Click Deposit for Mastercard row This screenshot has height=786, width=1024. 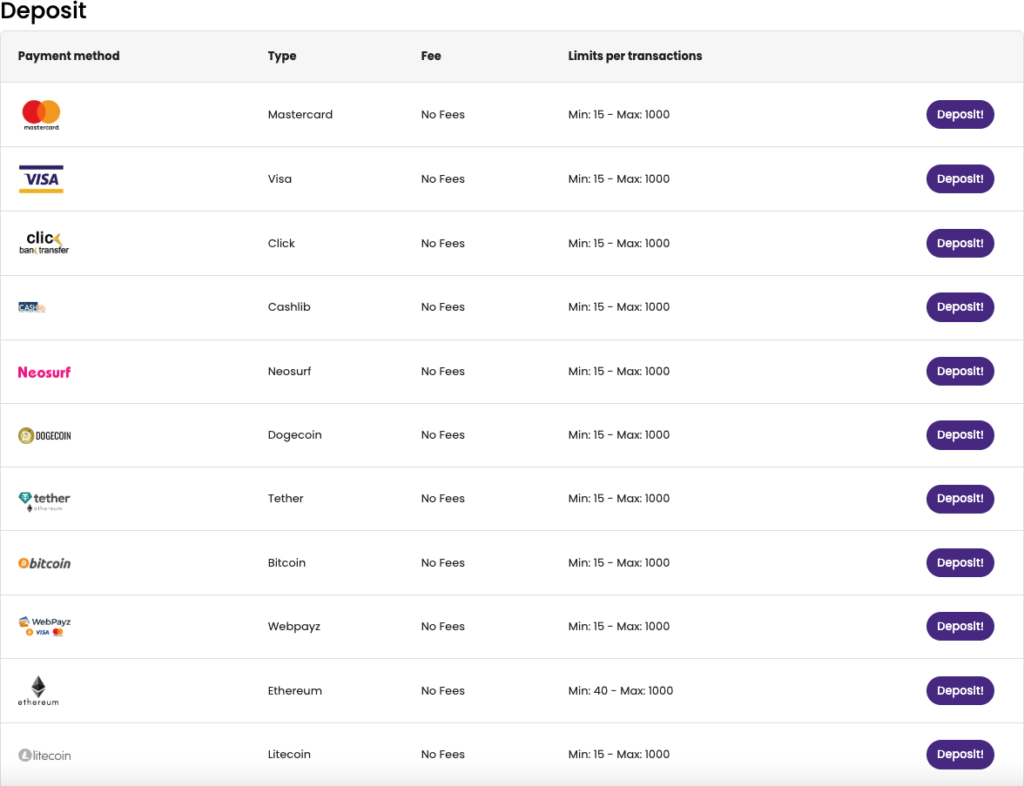click(x=959, y=114)
